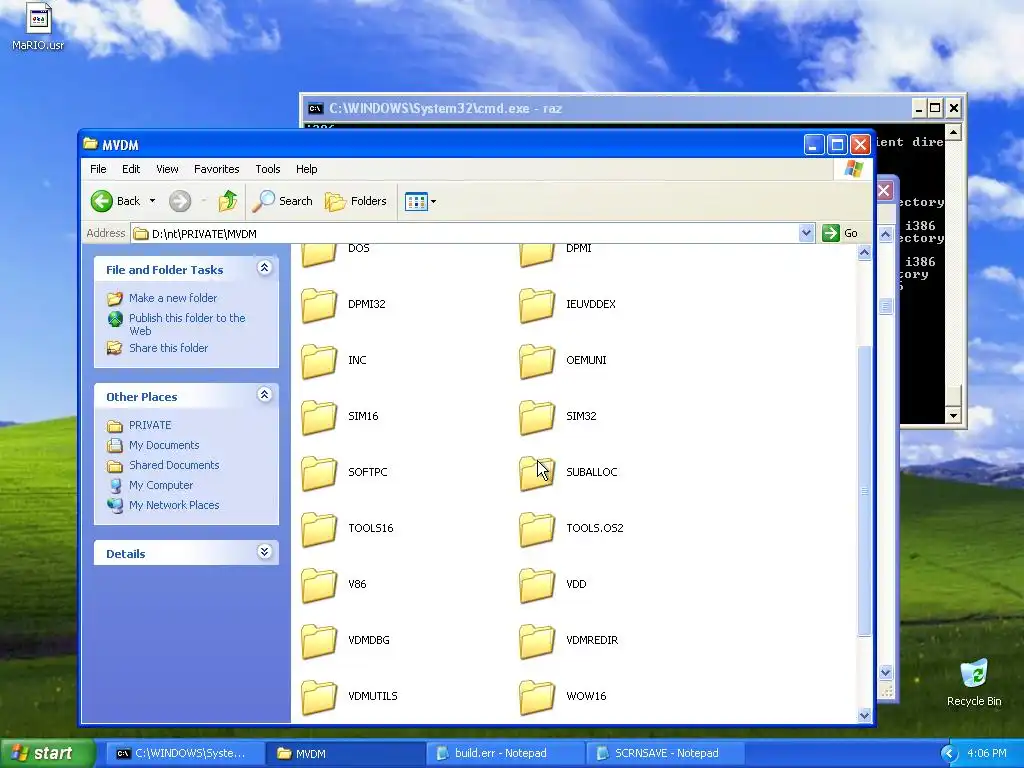Click Publish this folder to the Web
The height and width of the screenshot is (768, 1024).
(x=187, y=324)
